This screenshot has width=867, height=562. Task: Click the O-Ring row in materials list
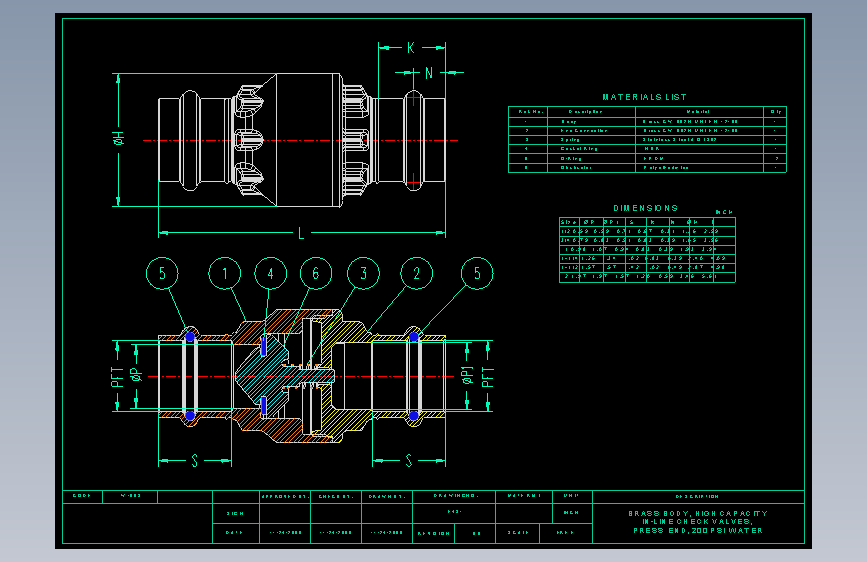647,158
